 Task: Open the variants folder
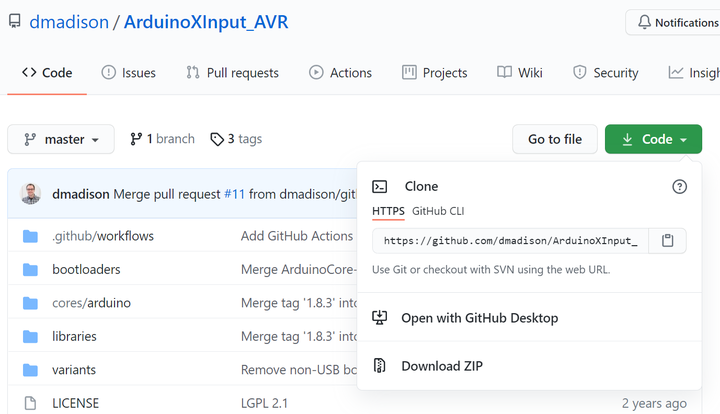tap(74, 370)
